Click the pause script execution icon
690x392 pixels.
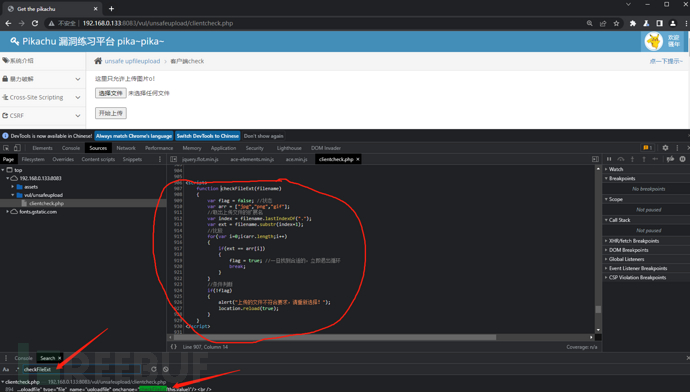[x=609, y=159]
